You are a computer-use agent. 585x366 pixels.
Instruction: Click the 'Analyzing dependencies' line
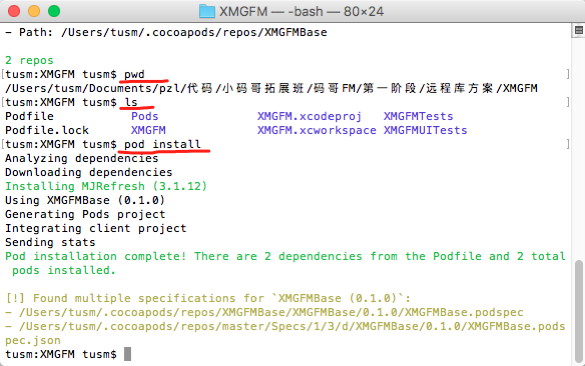pyautogui.click(x=82, y=158)
